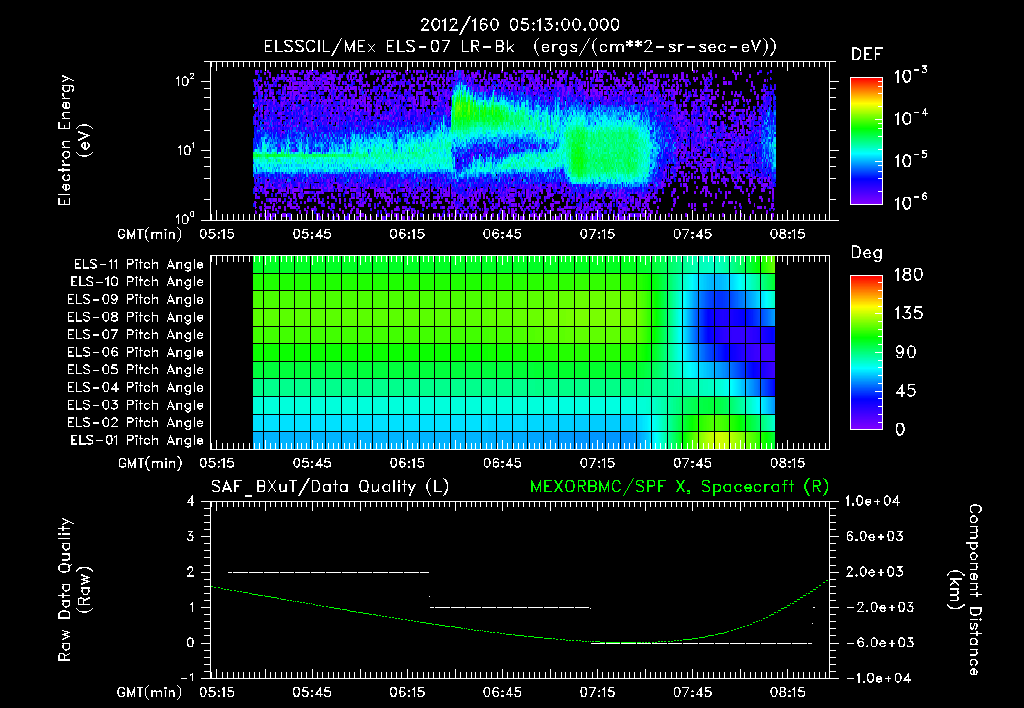Click the 90 tick on the Deg scale

[905, 352]
